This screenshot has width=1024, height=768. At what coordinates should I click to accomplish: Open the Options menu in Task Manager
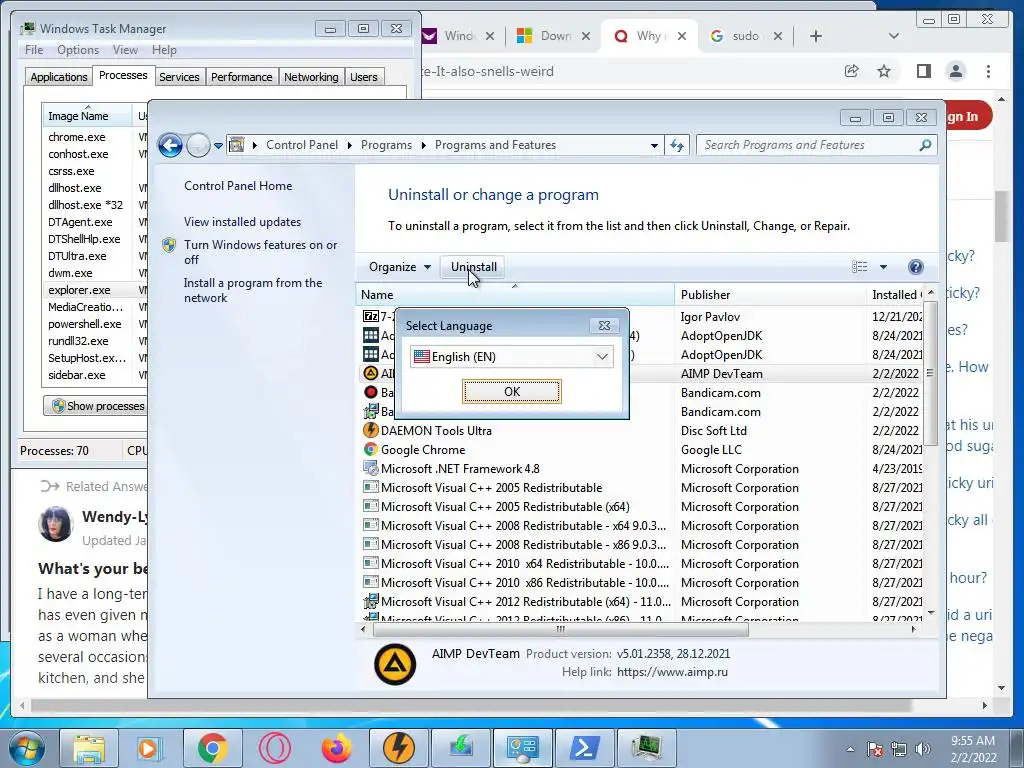click(78, 50)
